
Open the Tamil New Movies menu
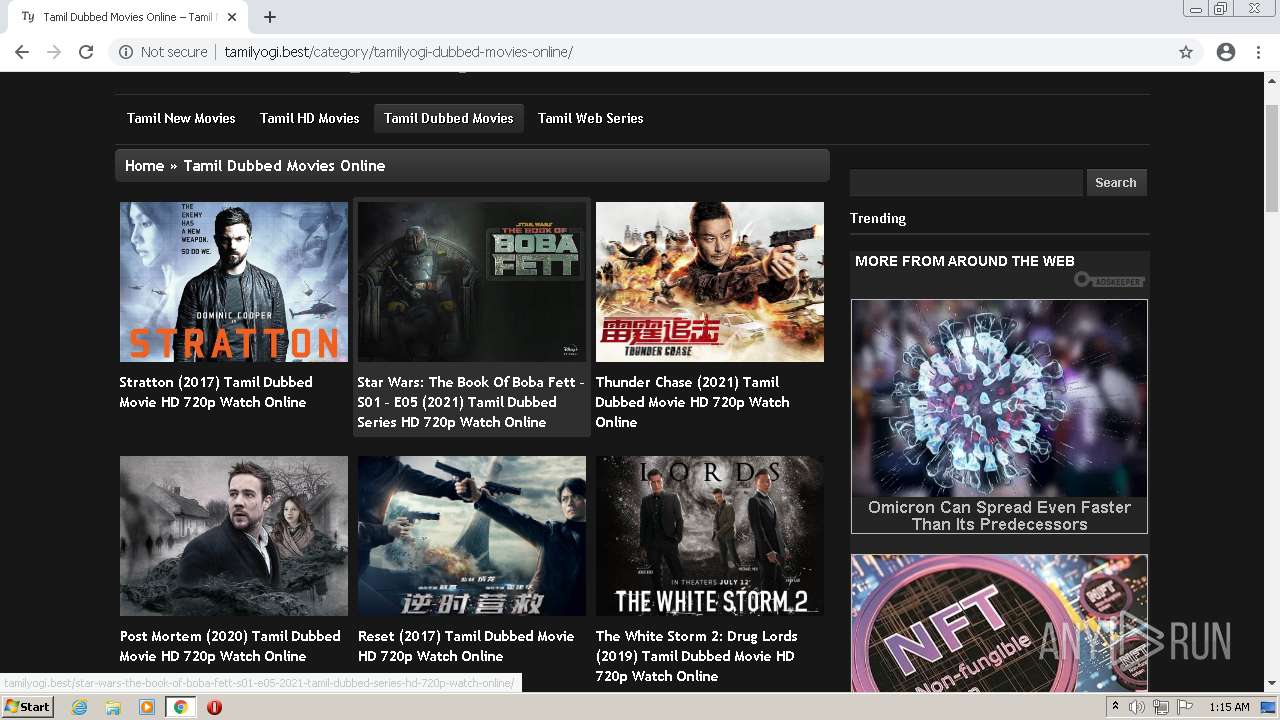[x=181, y=118]
